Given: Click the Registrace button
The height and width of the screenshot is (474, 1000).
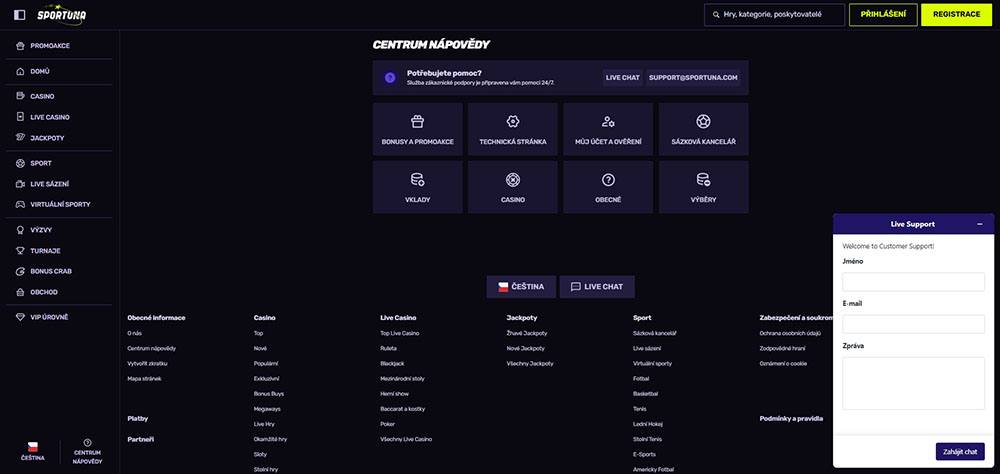Looking at the screenshot, I should [956, 15].
